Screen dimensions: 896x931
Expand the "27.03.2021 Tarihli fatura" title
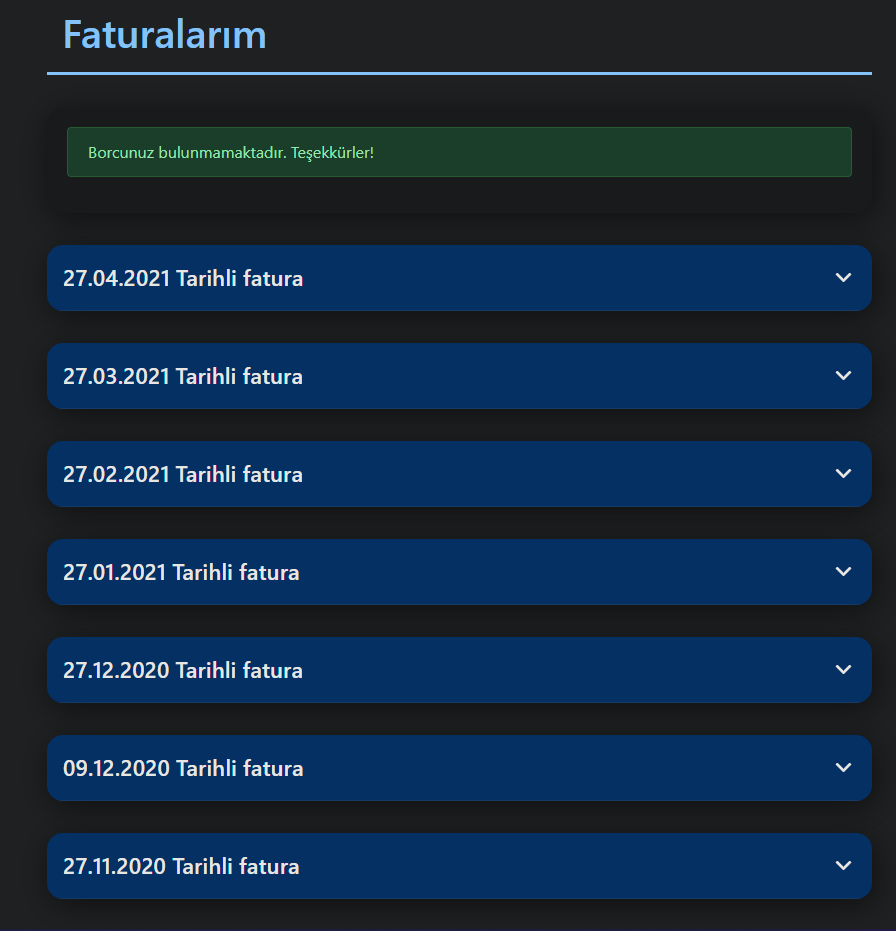coord(183,376)
